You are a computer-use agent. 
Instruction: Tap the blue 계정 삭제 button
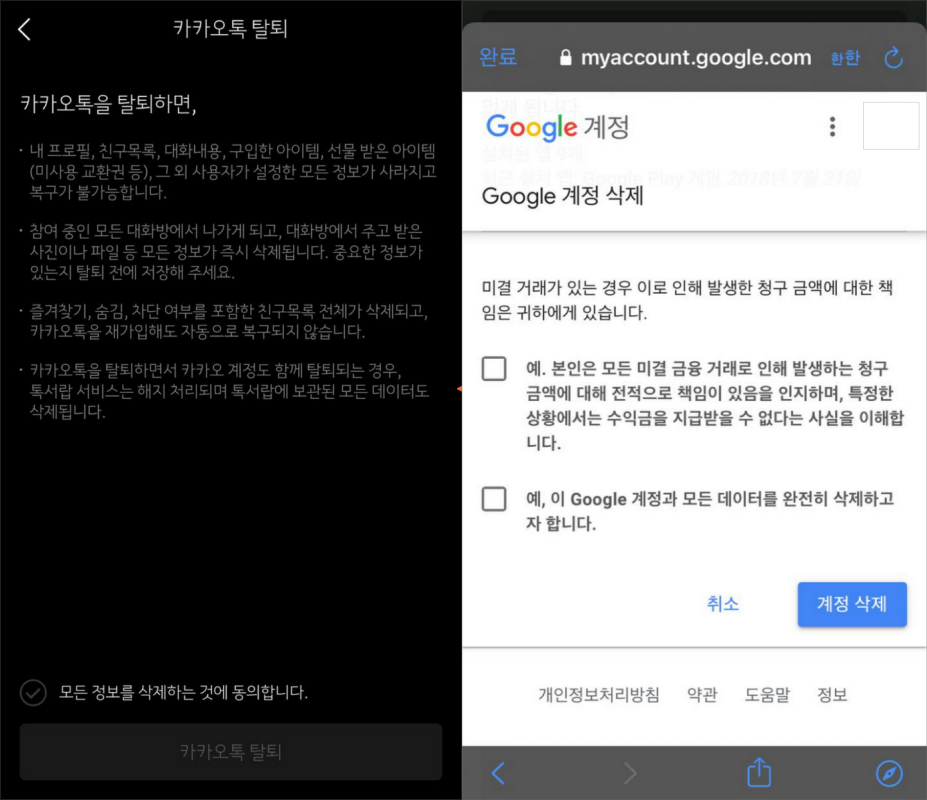(852, 604)
